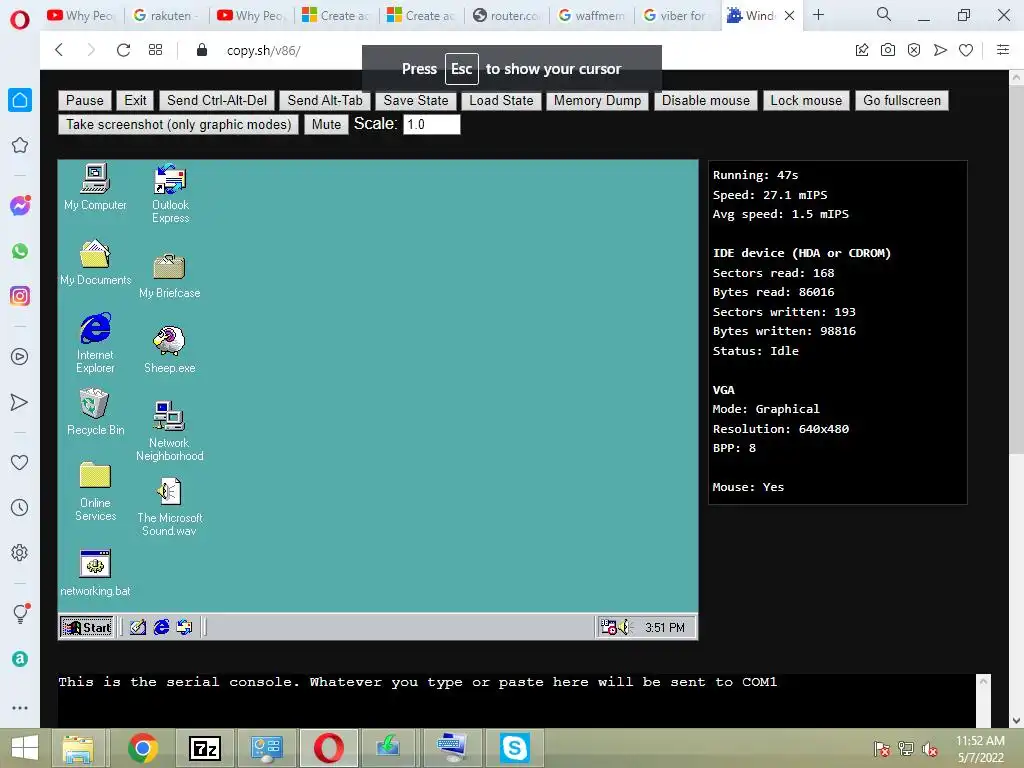Switch to the viber for browser tab
Screen dimensions: 1024x768
pyautogui.click(x=677, y=15)
